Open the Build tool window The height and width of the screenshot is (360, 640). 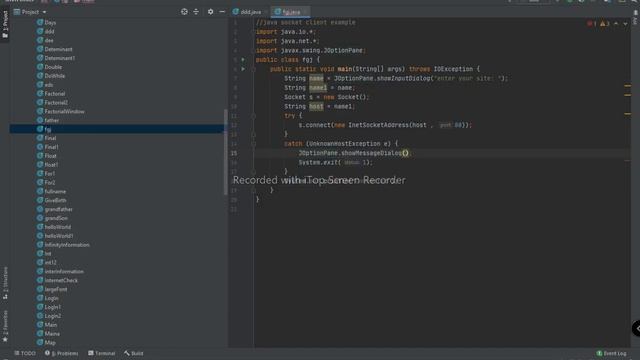pos(133,353)
